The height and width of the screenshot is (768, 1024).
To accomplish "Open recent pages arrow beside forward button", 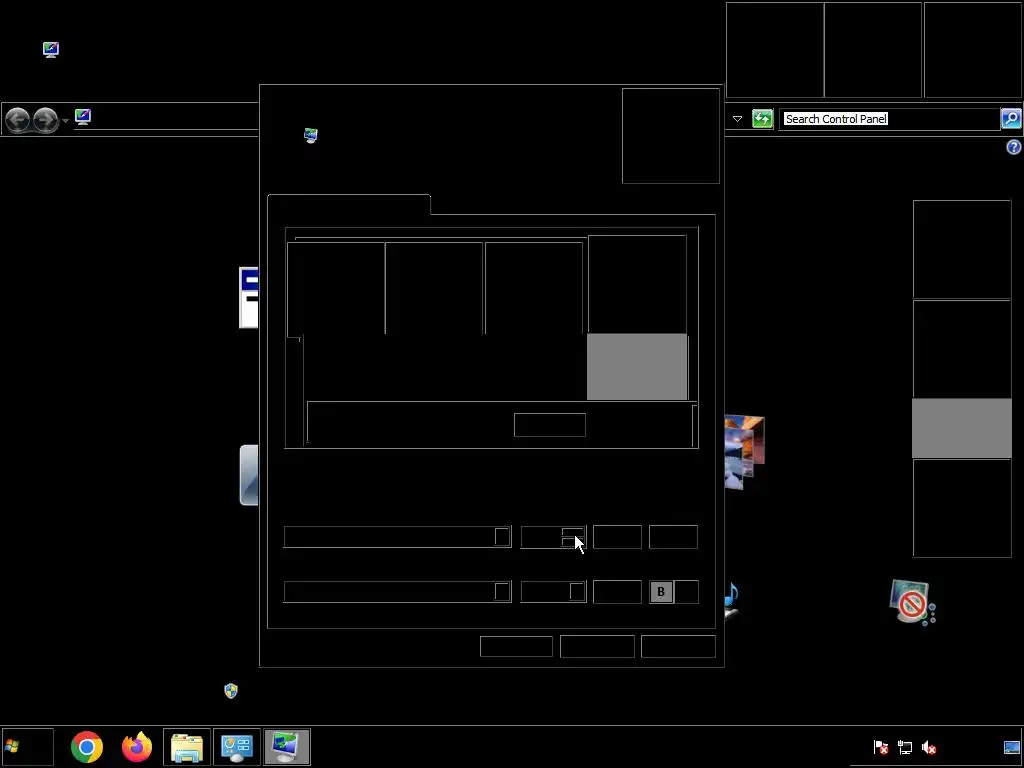I will pyautogui.click(x=65, y=121).
